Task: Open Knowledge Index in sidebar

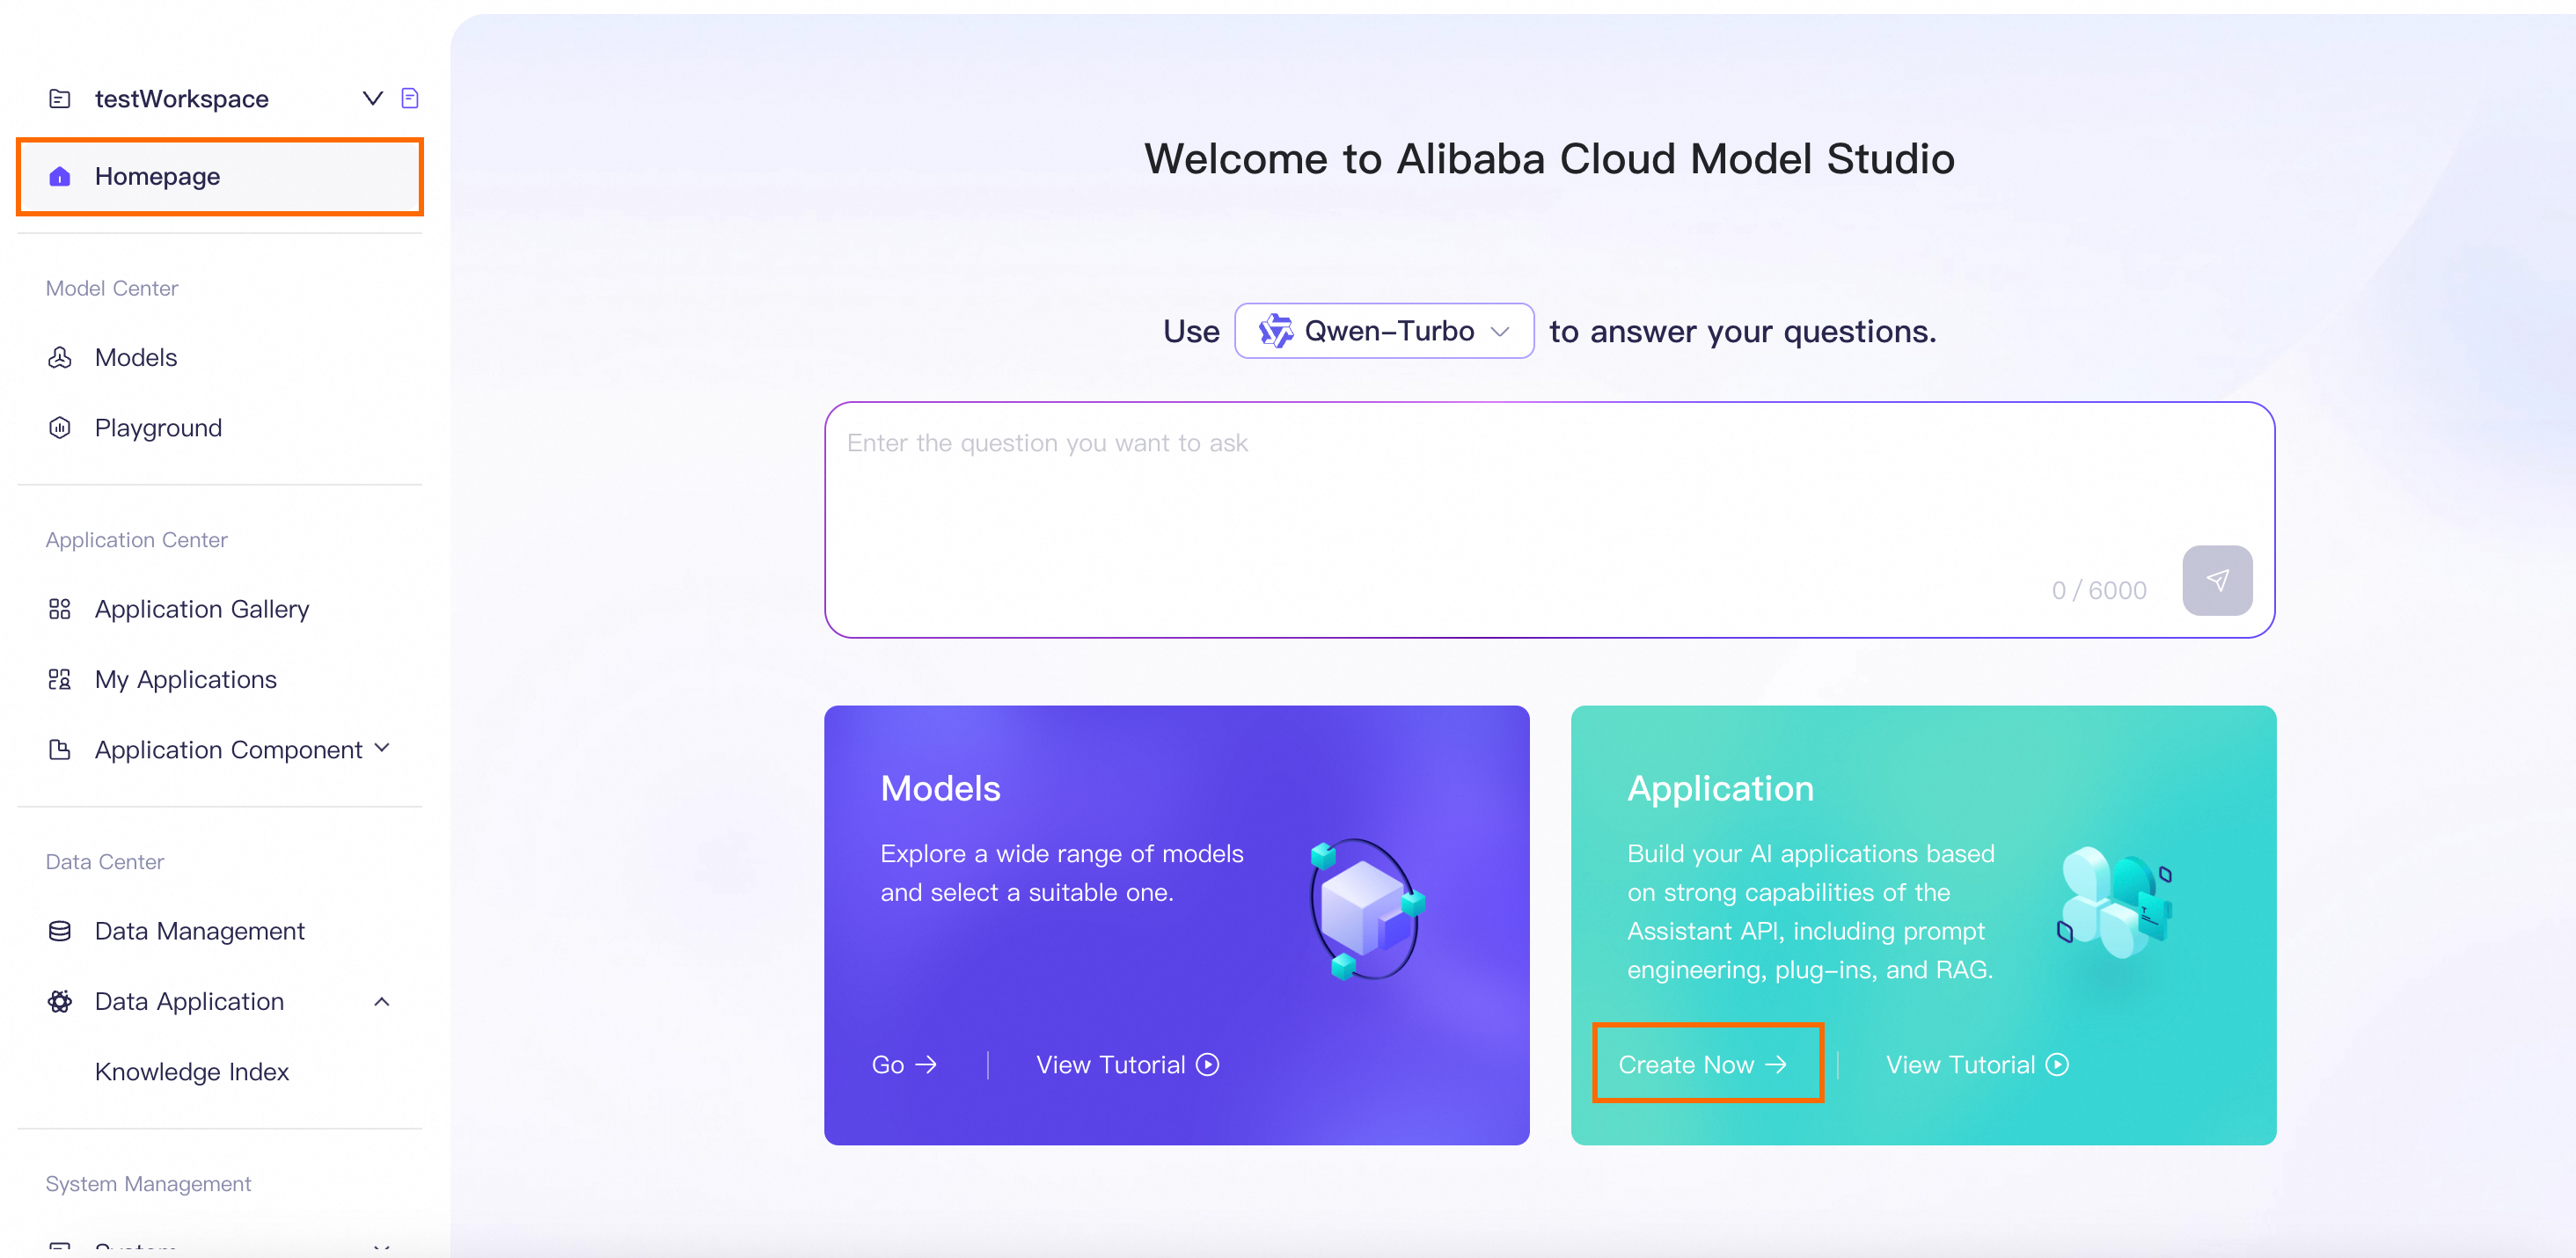Action: (x=192, y=1071)
